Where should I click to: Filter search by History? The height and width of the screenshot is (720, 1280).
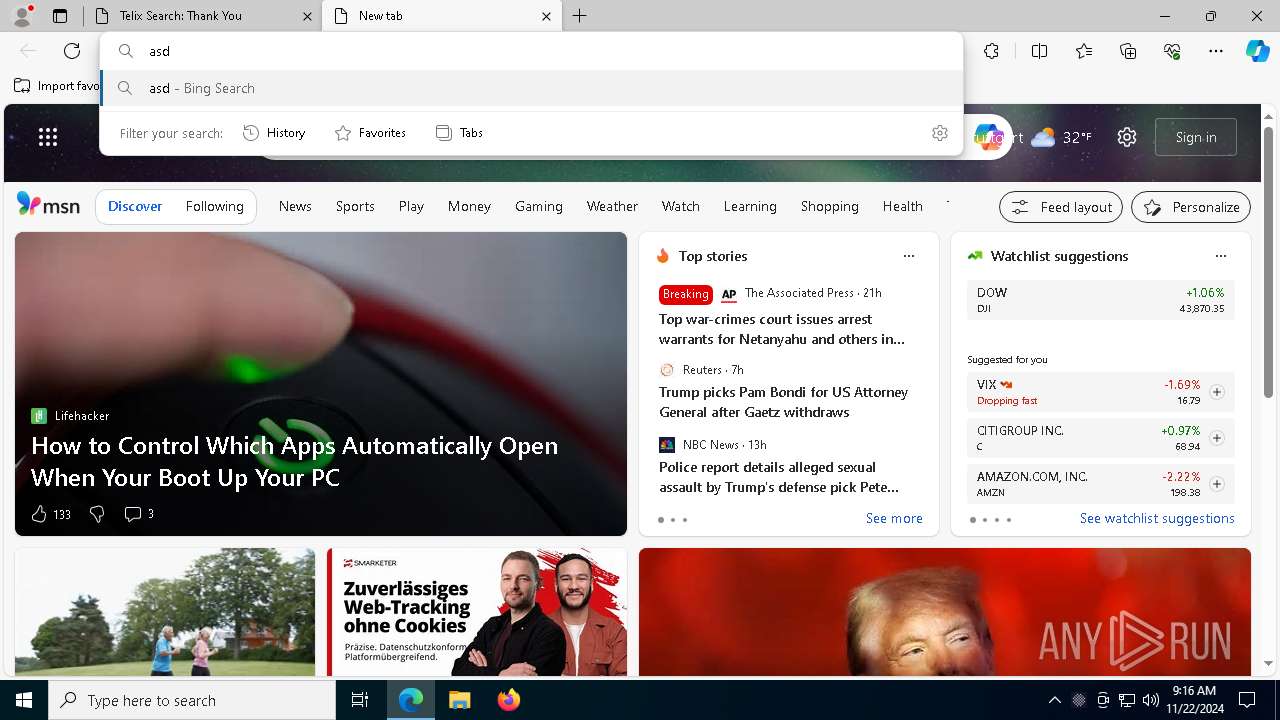(274, 133)
